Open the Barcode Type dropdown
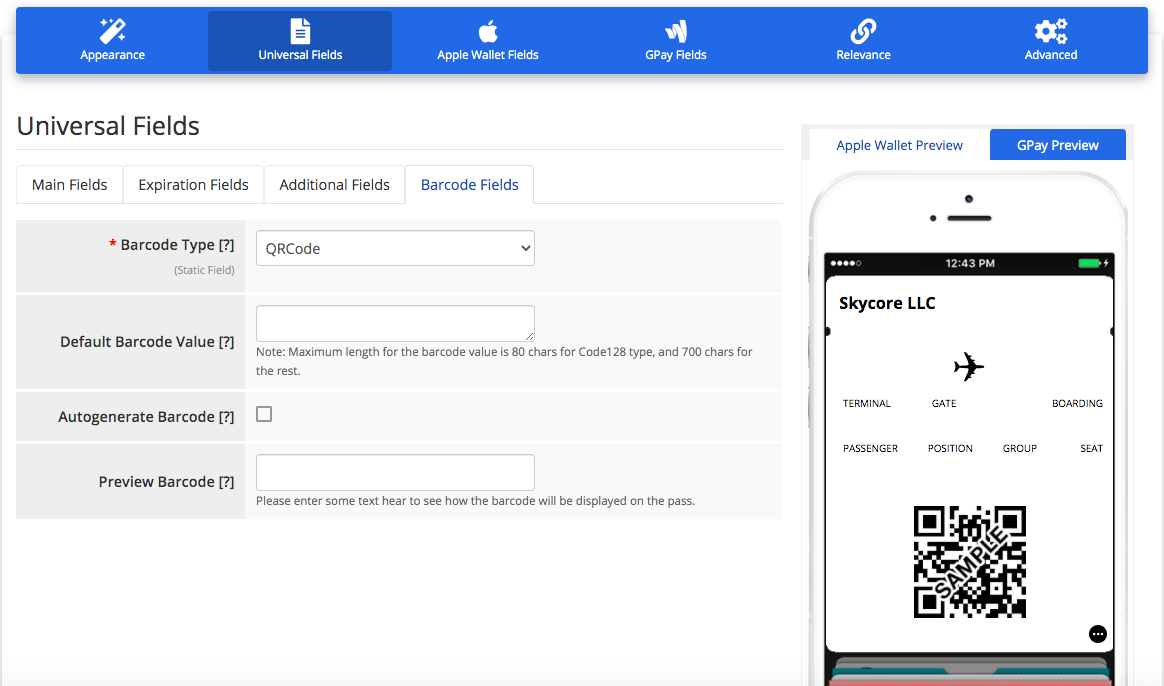The image size is (1164, 686). point(395,249)
